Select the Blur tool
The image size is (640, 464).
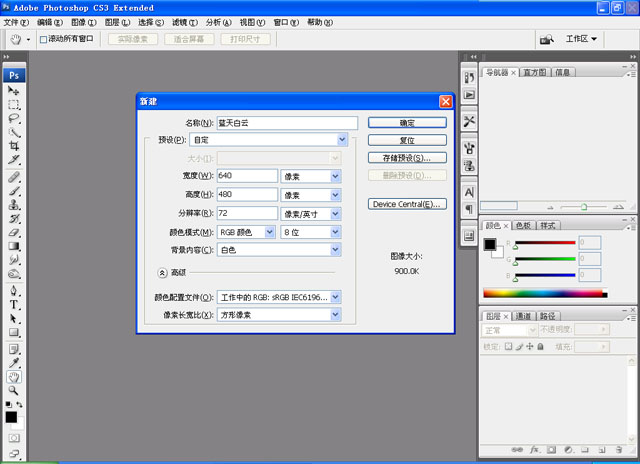click(x=14, y=260)
